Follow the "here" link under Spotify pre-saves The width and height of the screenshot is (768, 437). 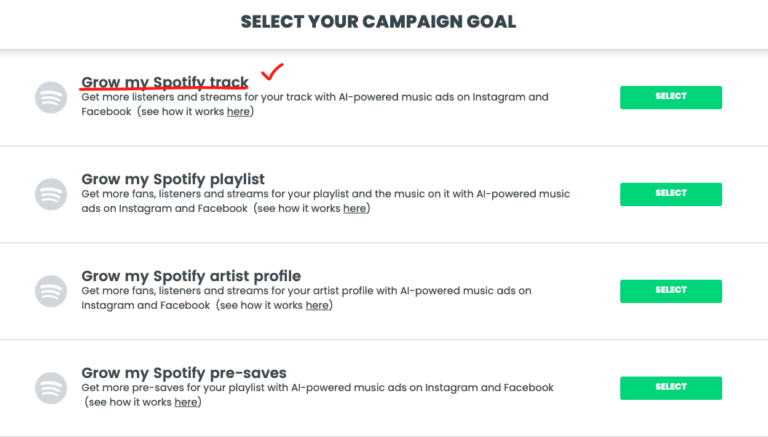coord(186,403)
